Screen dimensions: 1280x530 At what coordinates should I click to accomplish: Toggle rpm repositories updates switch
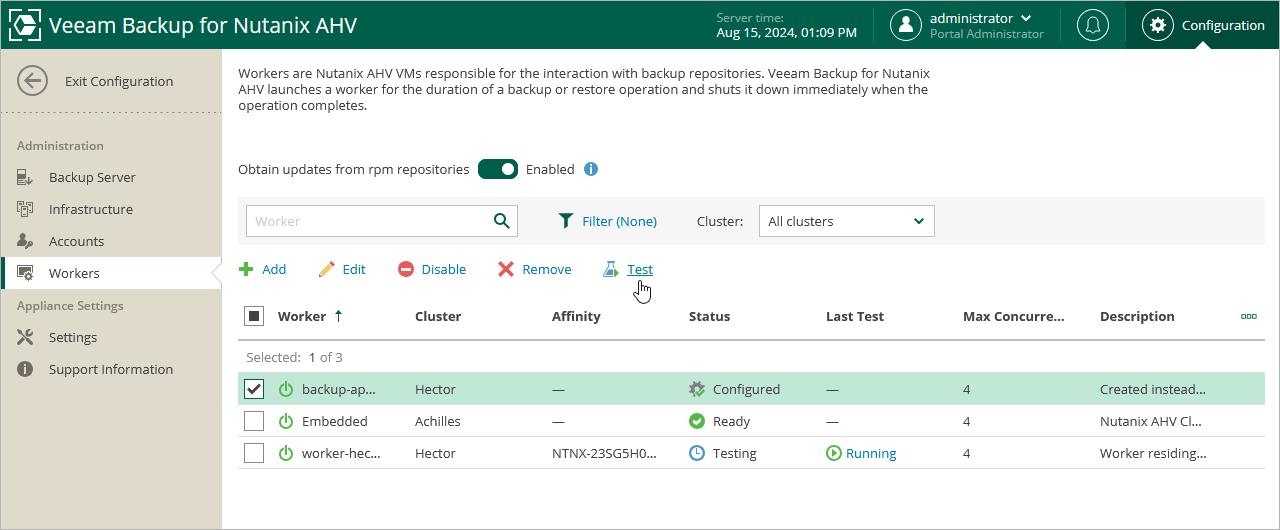[497, 169]
